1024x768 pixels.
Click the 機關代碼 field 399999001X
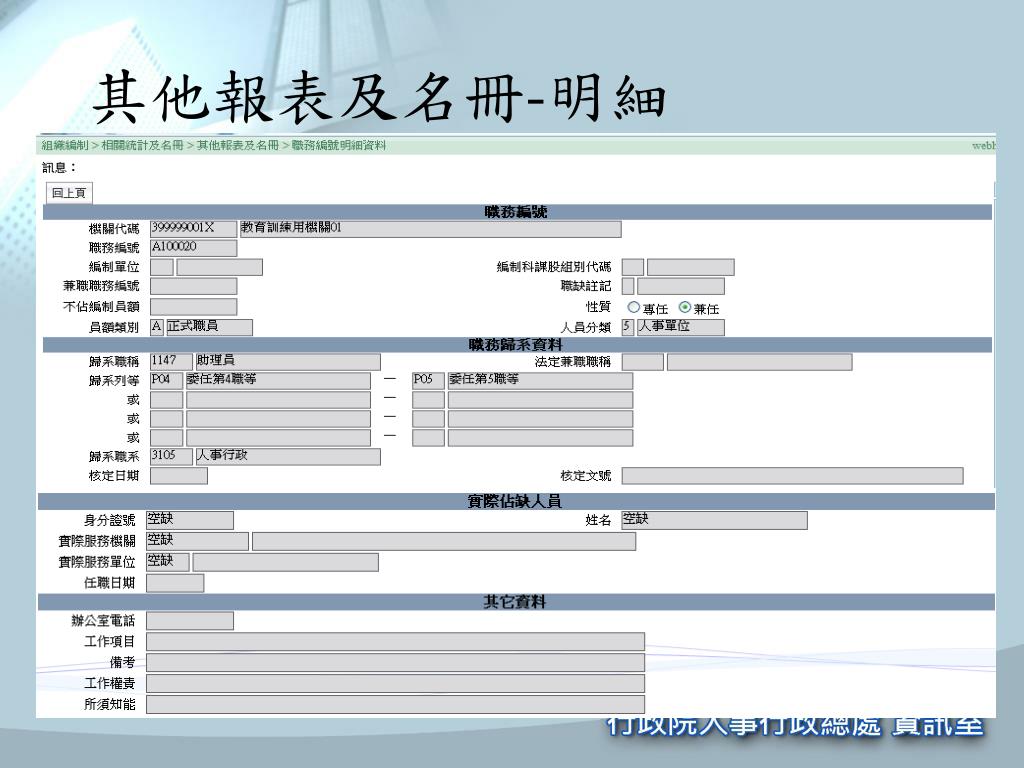(193, 229)
